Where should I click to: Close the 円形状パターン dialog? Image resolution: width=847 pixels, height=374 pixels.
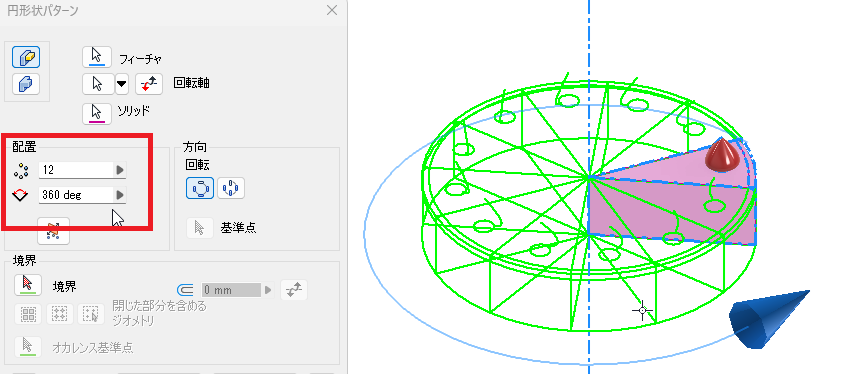coord(332,10)
